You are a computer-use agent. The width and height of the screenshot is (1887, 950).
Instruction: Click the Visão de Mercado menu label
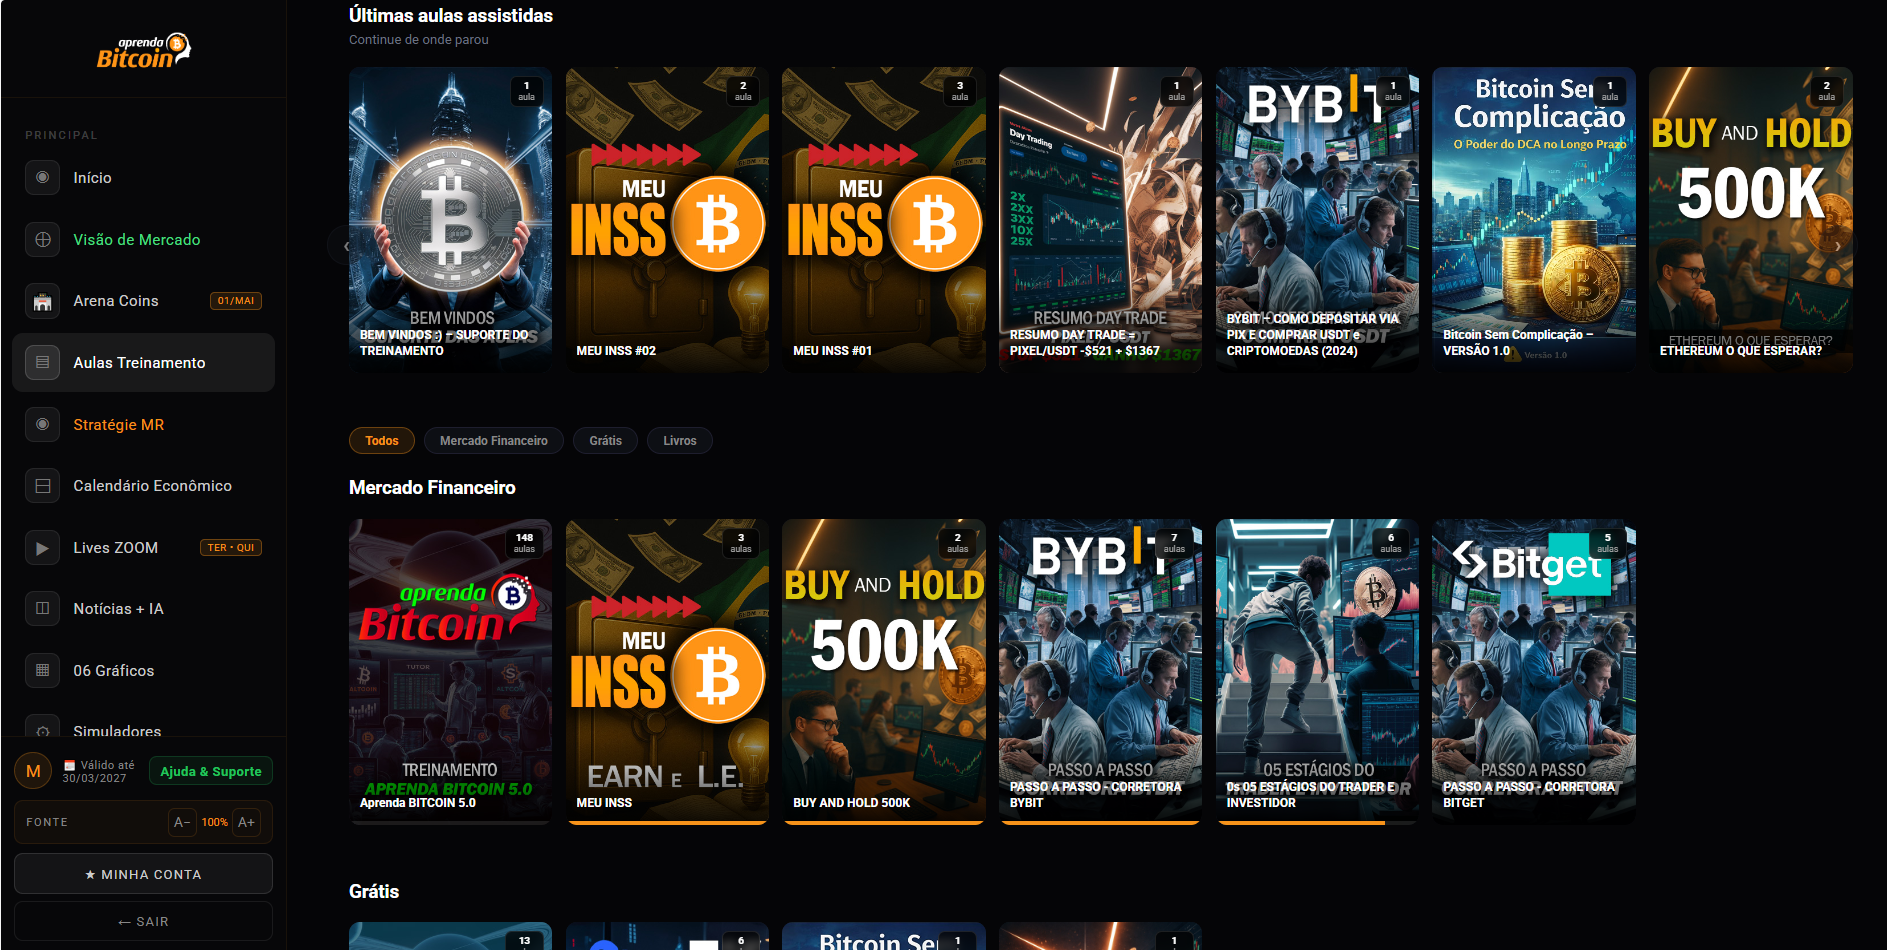click(x=137, y=240)
